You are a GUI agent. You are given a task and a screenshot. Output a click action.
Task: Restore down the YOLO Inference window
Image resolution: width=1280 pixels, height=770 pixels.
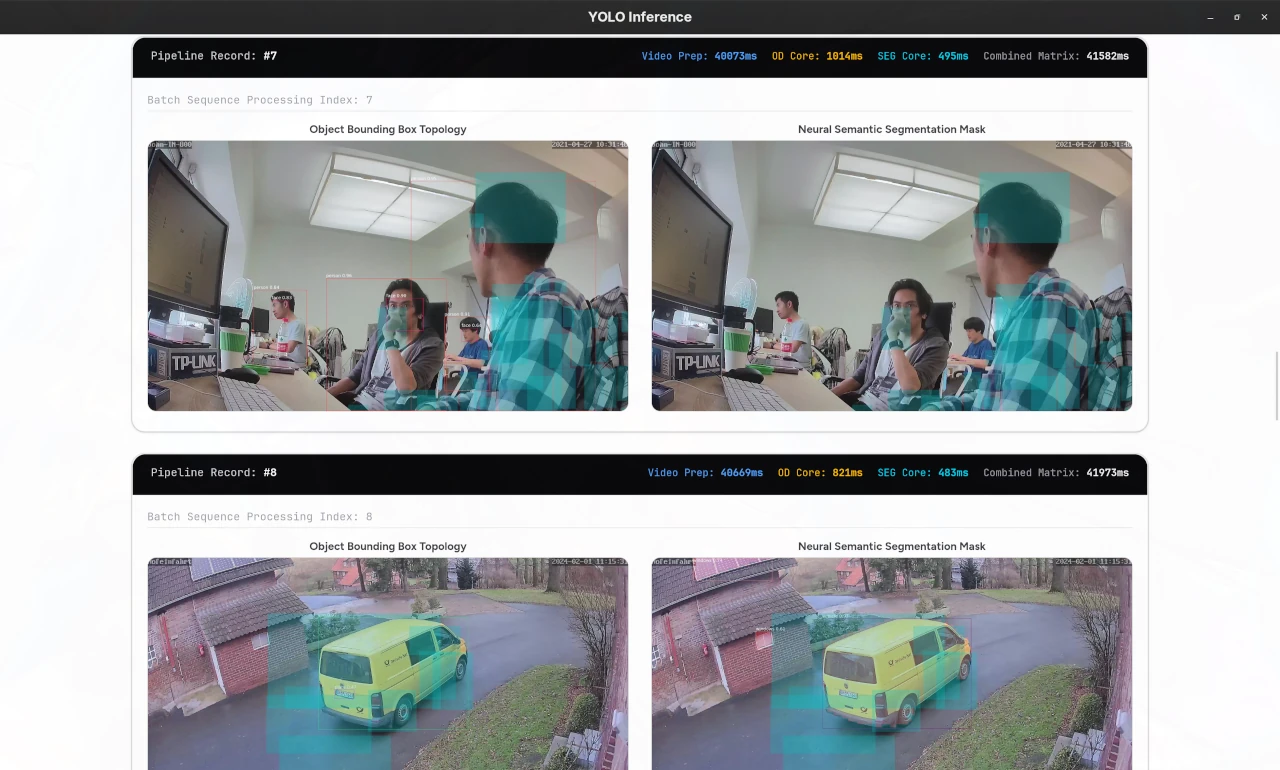(x=1237, y=17)
